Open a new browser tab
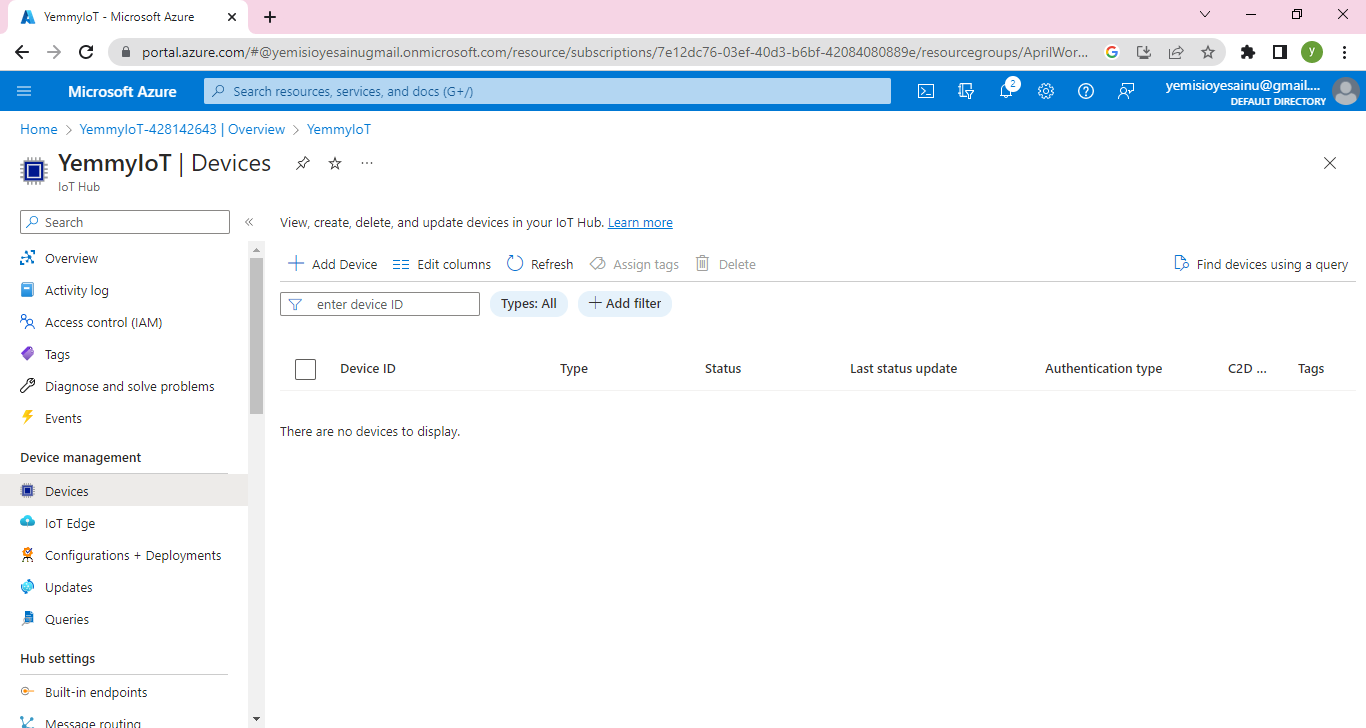This screenshot has width=1366, height=728. (x=270, y=16)
